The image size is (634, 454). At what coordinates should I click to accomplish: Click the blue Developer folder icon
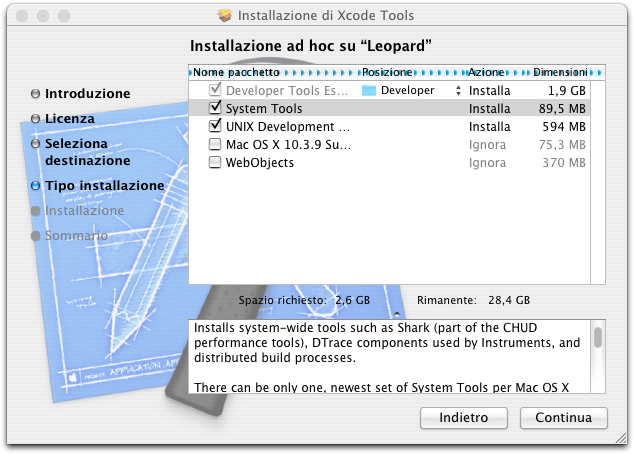368,90
